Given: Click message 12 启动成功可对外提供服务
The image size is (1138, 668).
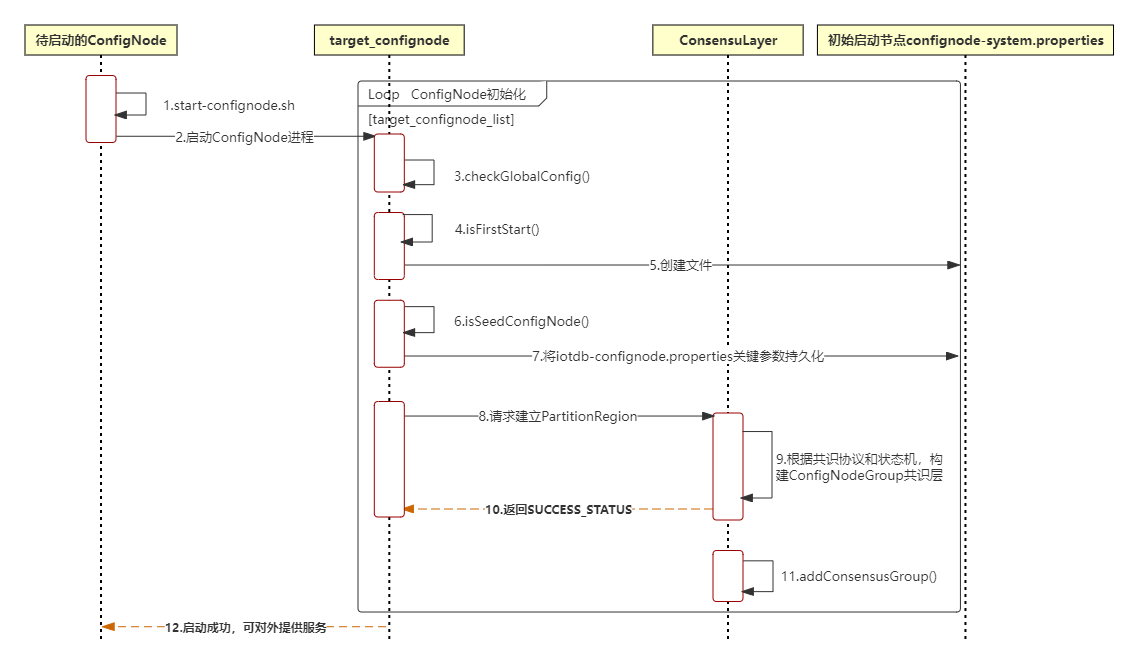Looking at the screenshot, I should tap(245, 627).
